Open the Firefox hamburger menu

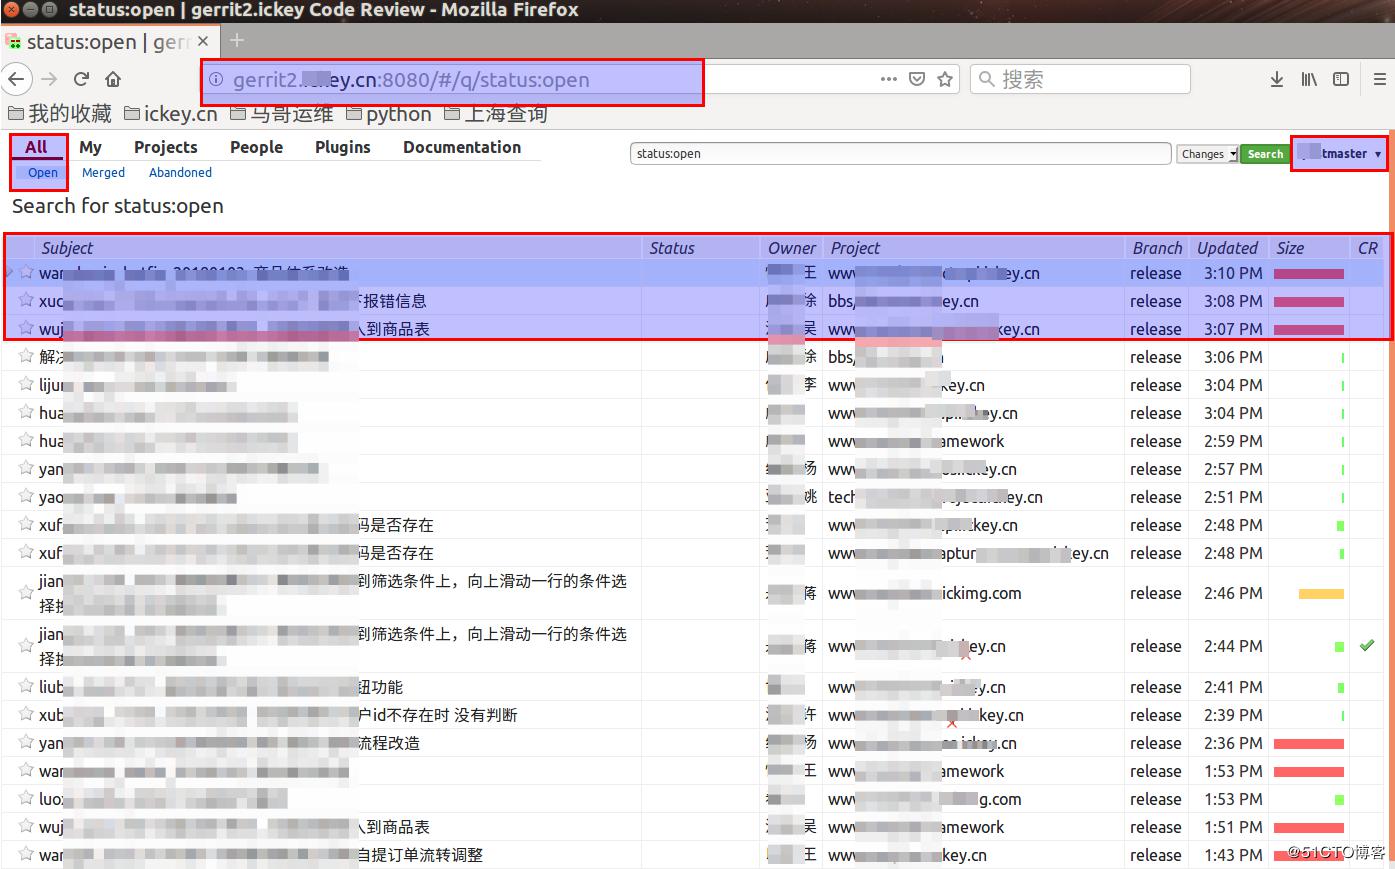point(1379,79)
